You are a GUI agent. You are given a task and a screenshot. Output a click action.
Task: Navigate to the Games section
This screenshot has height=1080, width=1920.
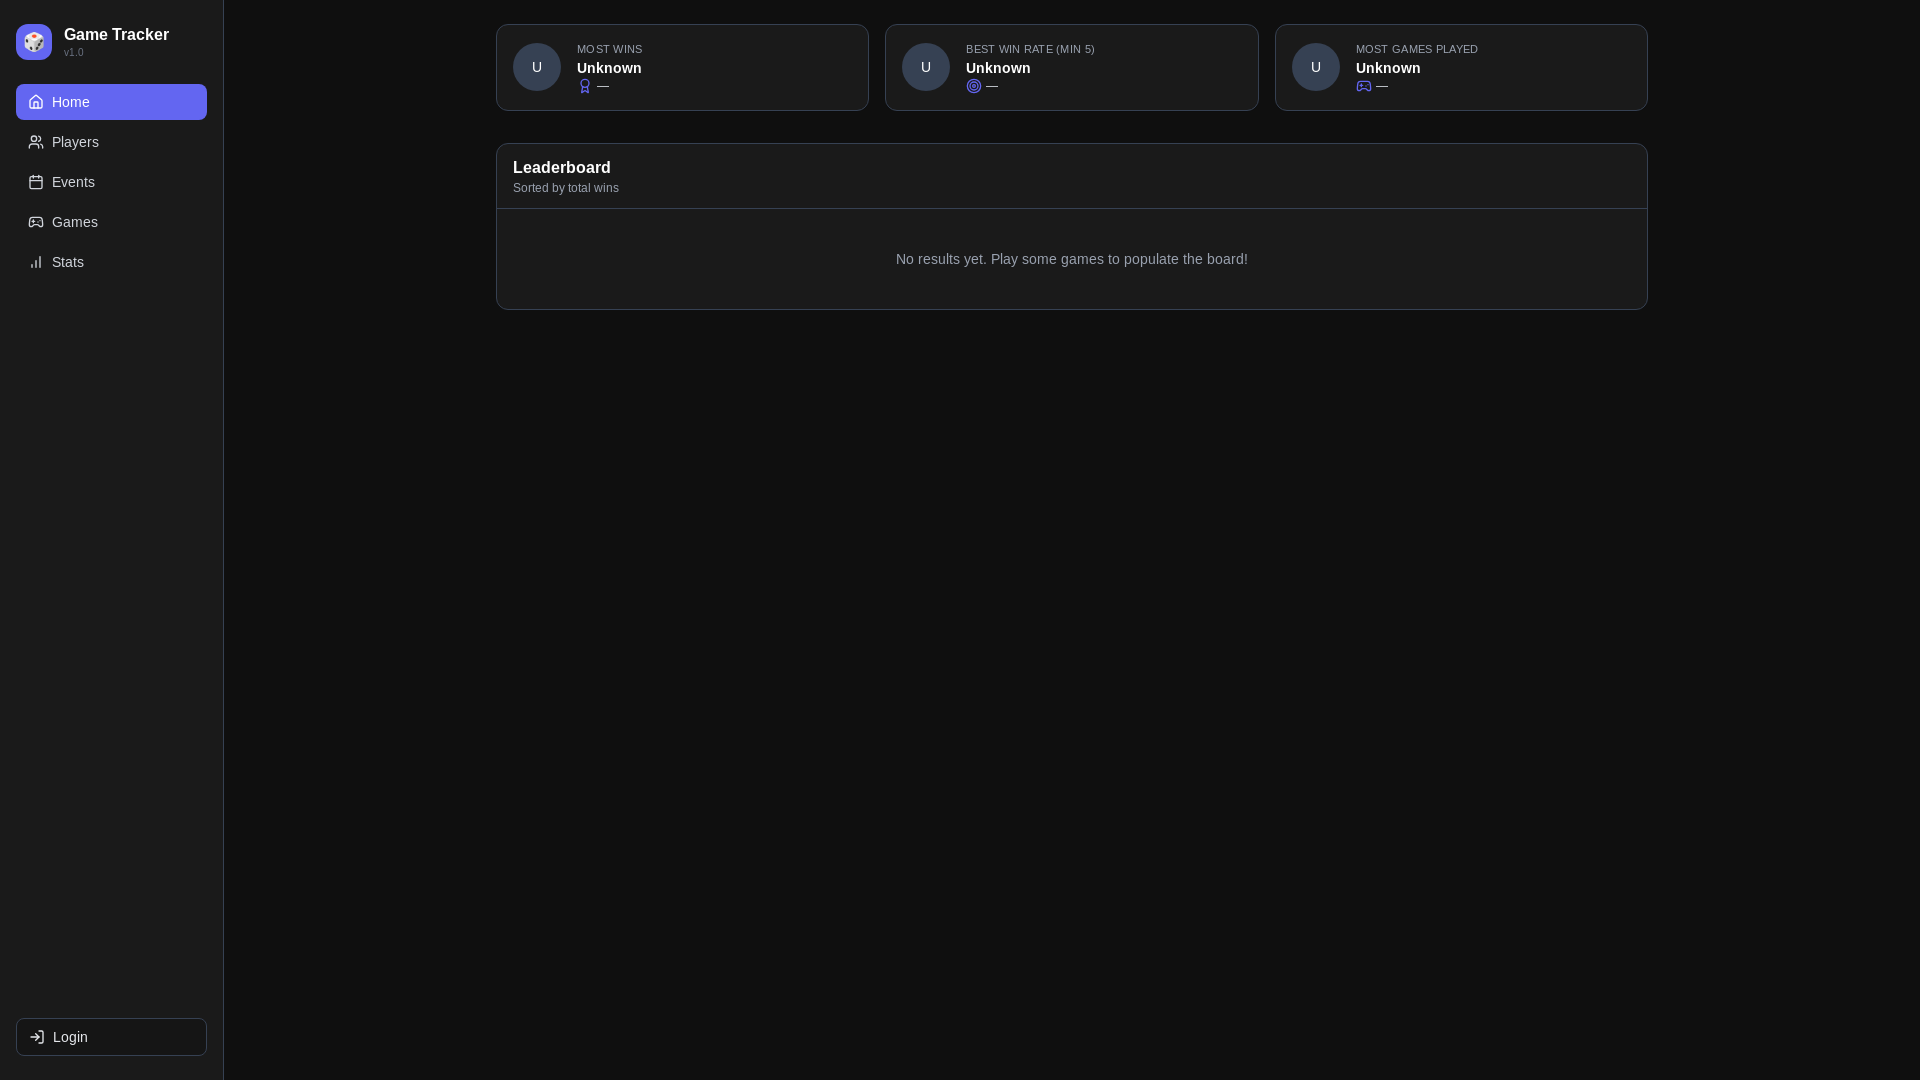coord(111,222)
